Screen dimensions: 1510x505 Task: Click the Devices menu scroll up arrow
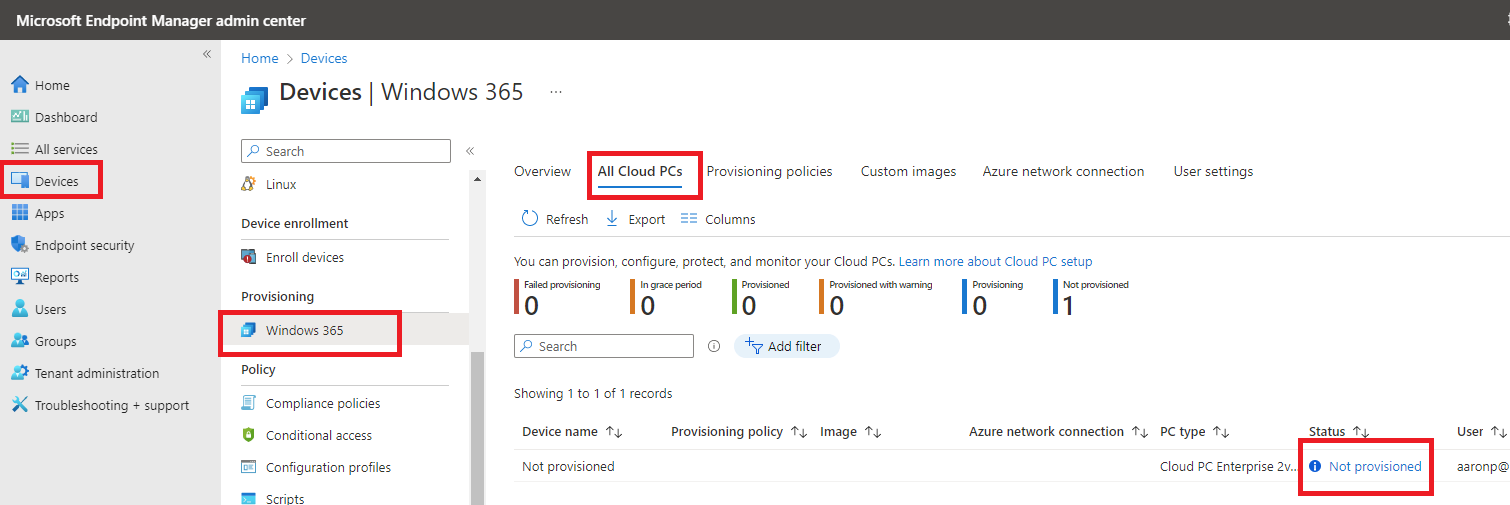(x=477, y=179)
